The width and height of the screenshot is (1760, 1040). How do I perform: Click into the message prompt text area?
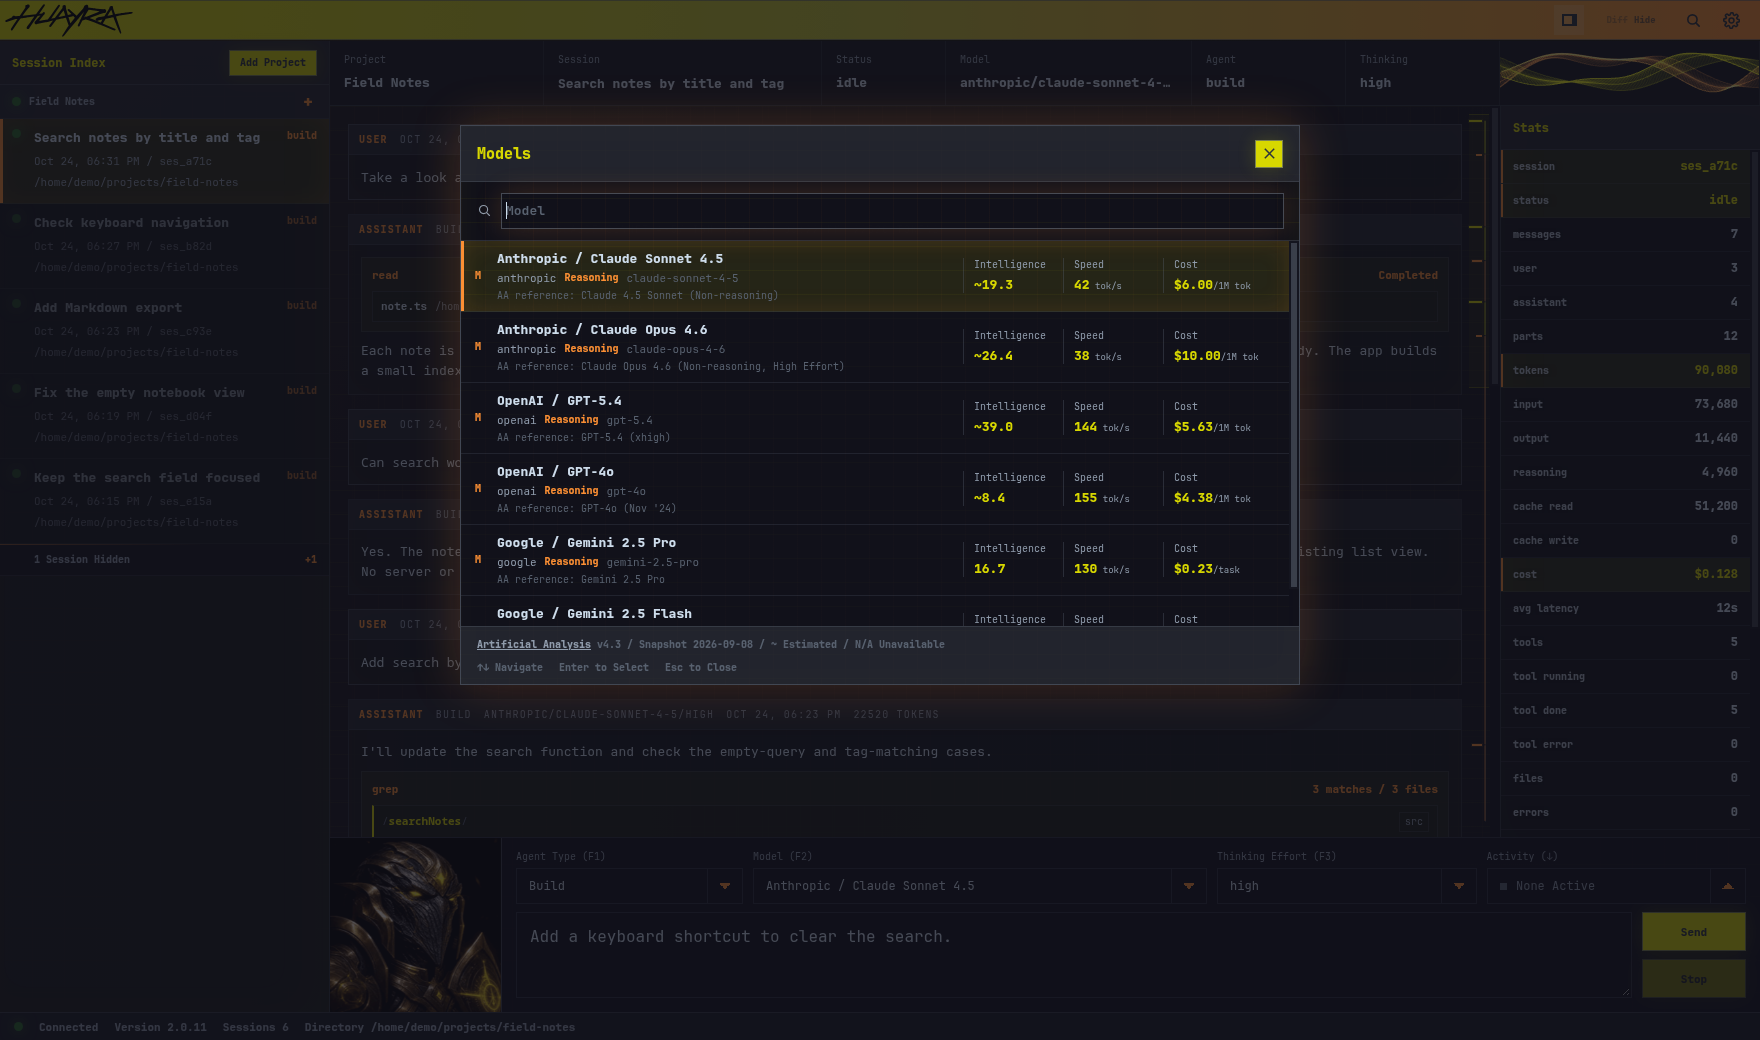[x=1073, y=955]
